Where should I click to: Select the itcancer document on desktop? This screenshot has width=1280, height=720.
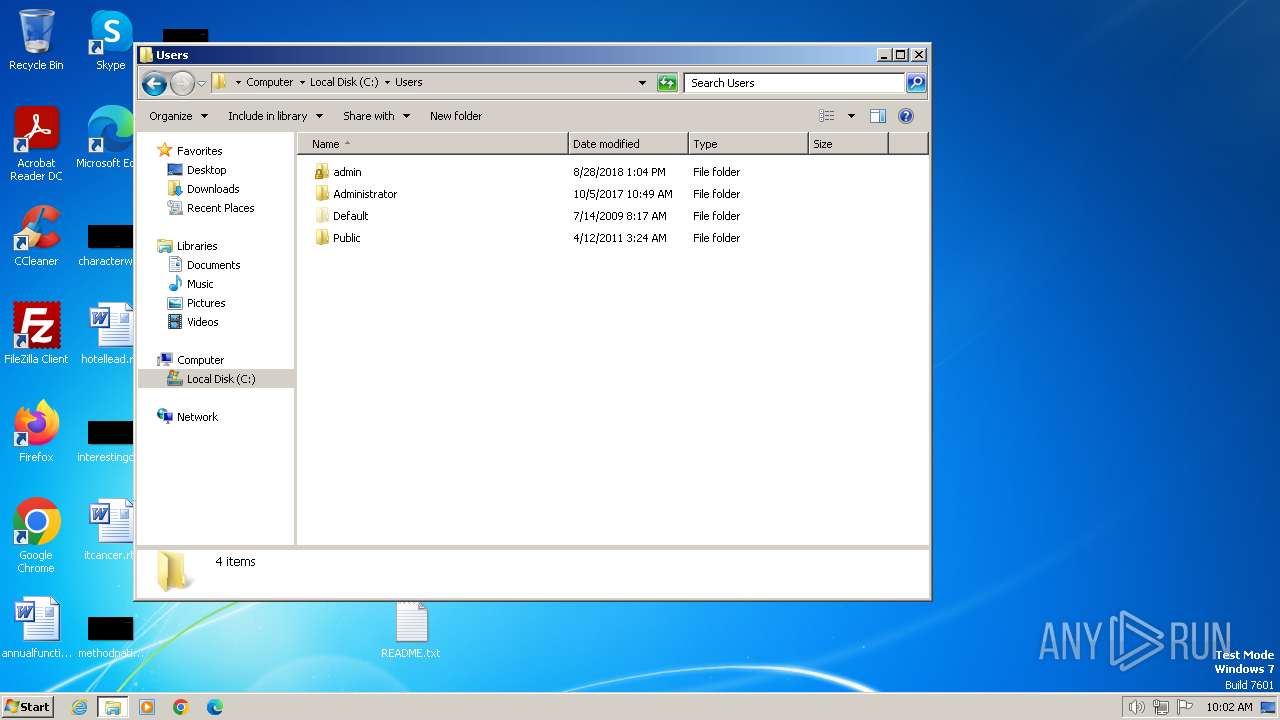pyautogui.click(x=110, y=530)
